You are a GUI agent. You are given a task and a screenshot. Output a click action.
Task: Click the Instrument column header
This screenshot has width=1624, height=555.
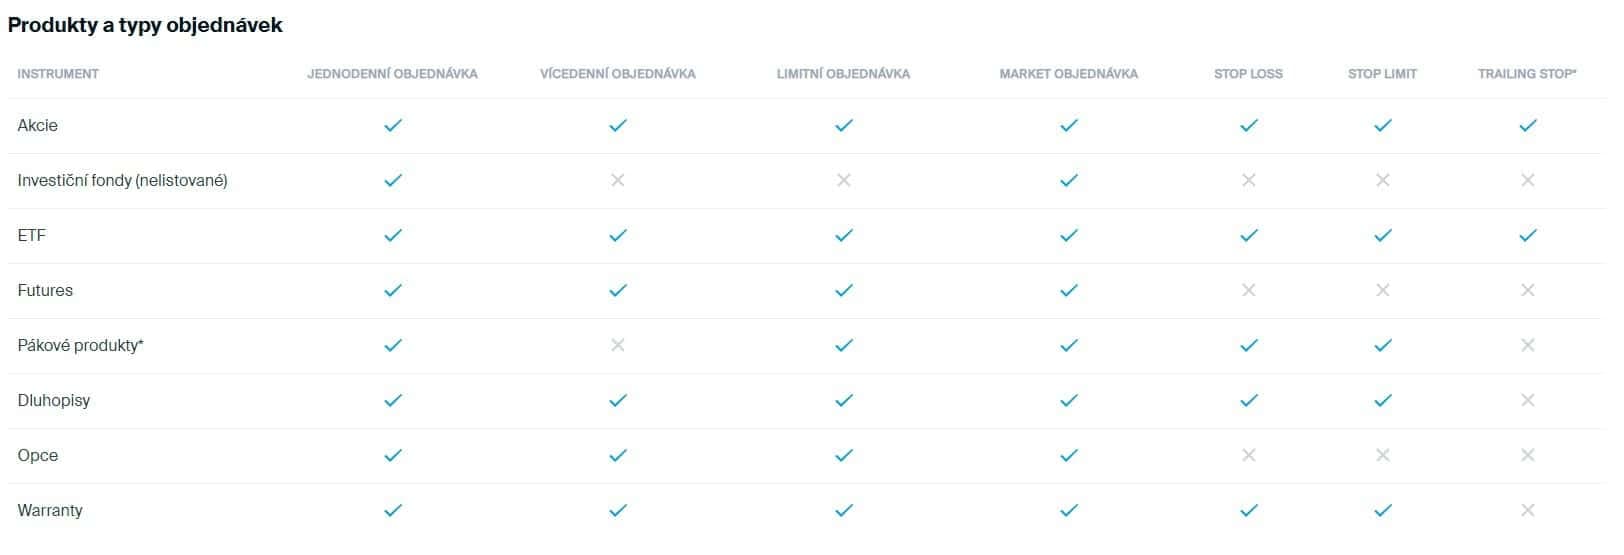[58, 74]
